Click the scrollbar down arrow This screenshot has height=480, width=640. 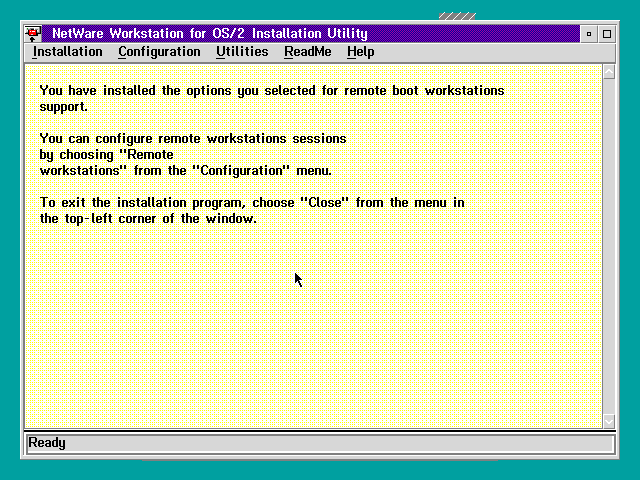pyautogui.click(x=609, y=421)
